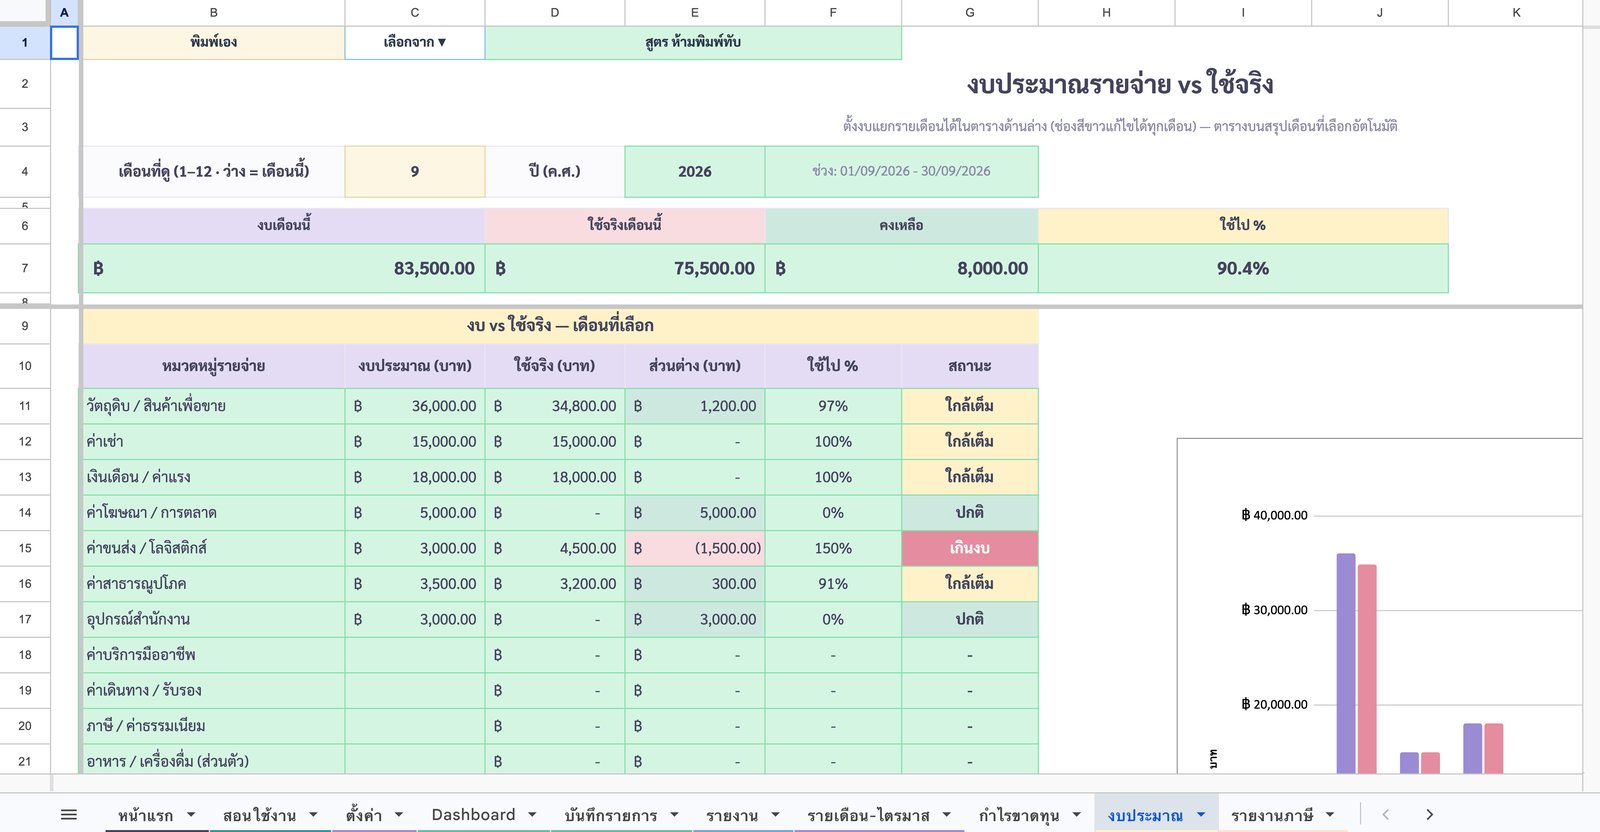The image size is (1600, 832).
Task: Select the กำไรขาดทุน sheet tab
Action: [1019, 815]
